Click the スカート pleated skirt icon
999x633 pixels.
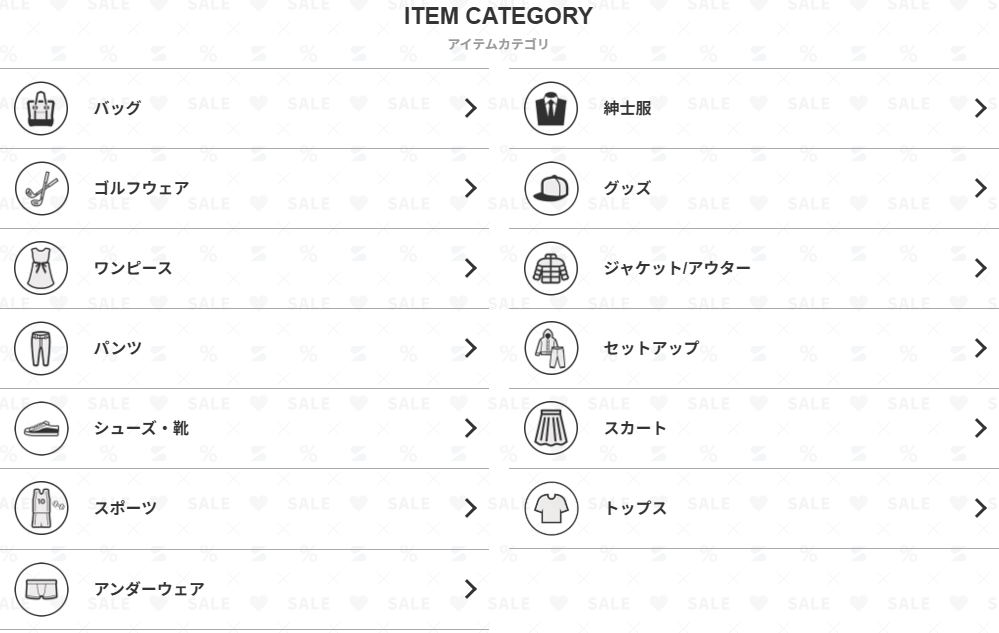coord(551,428)
